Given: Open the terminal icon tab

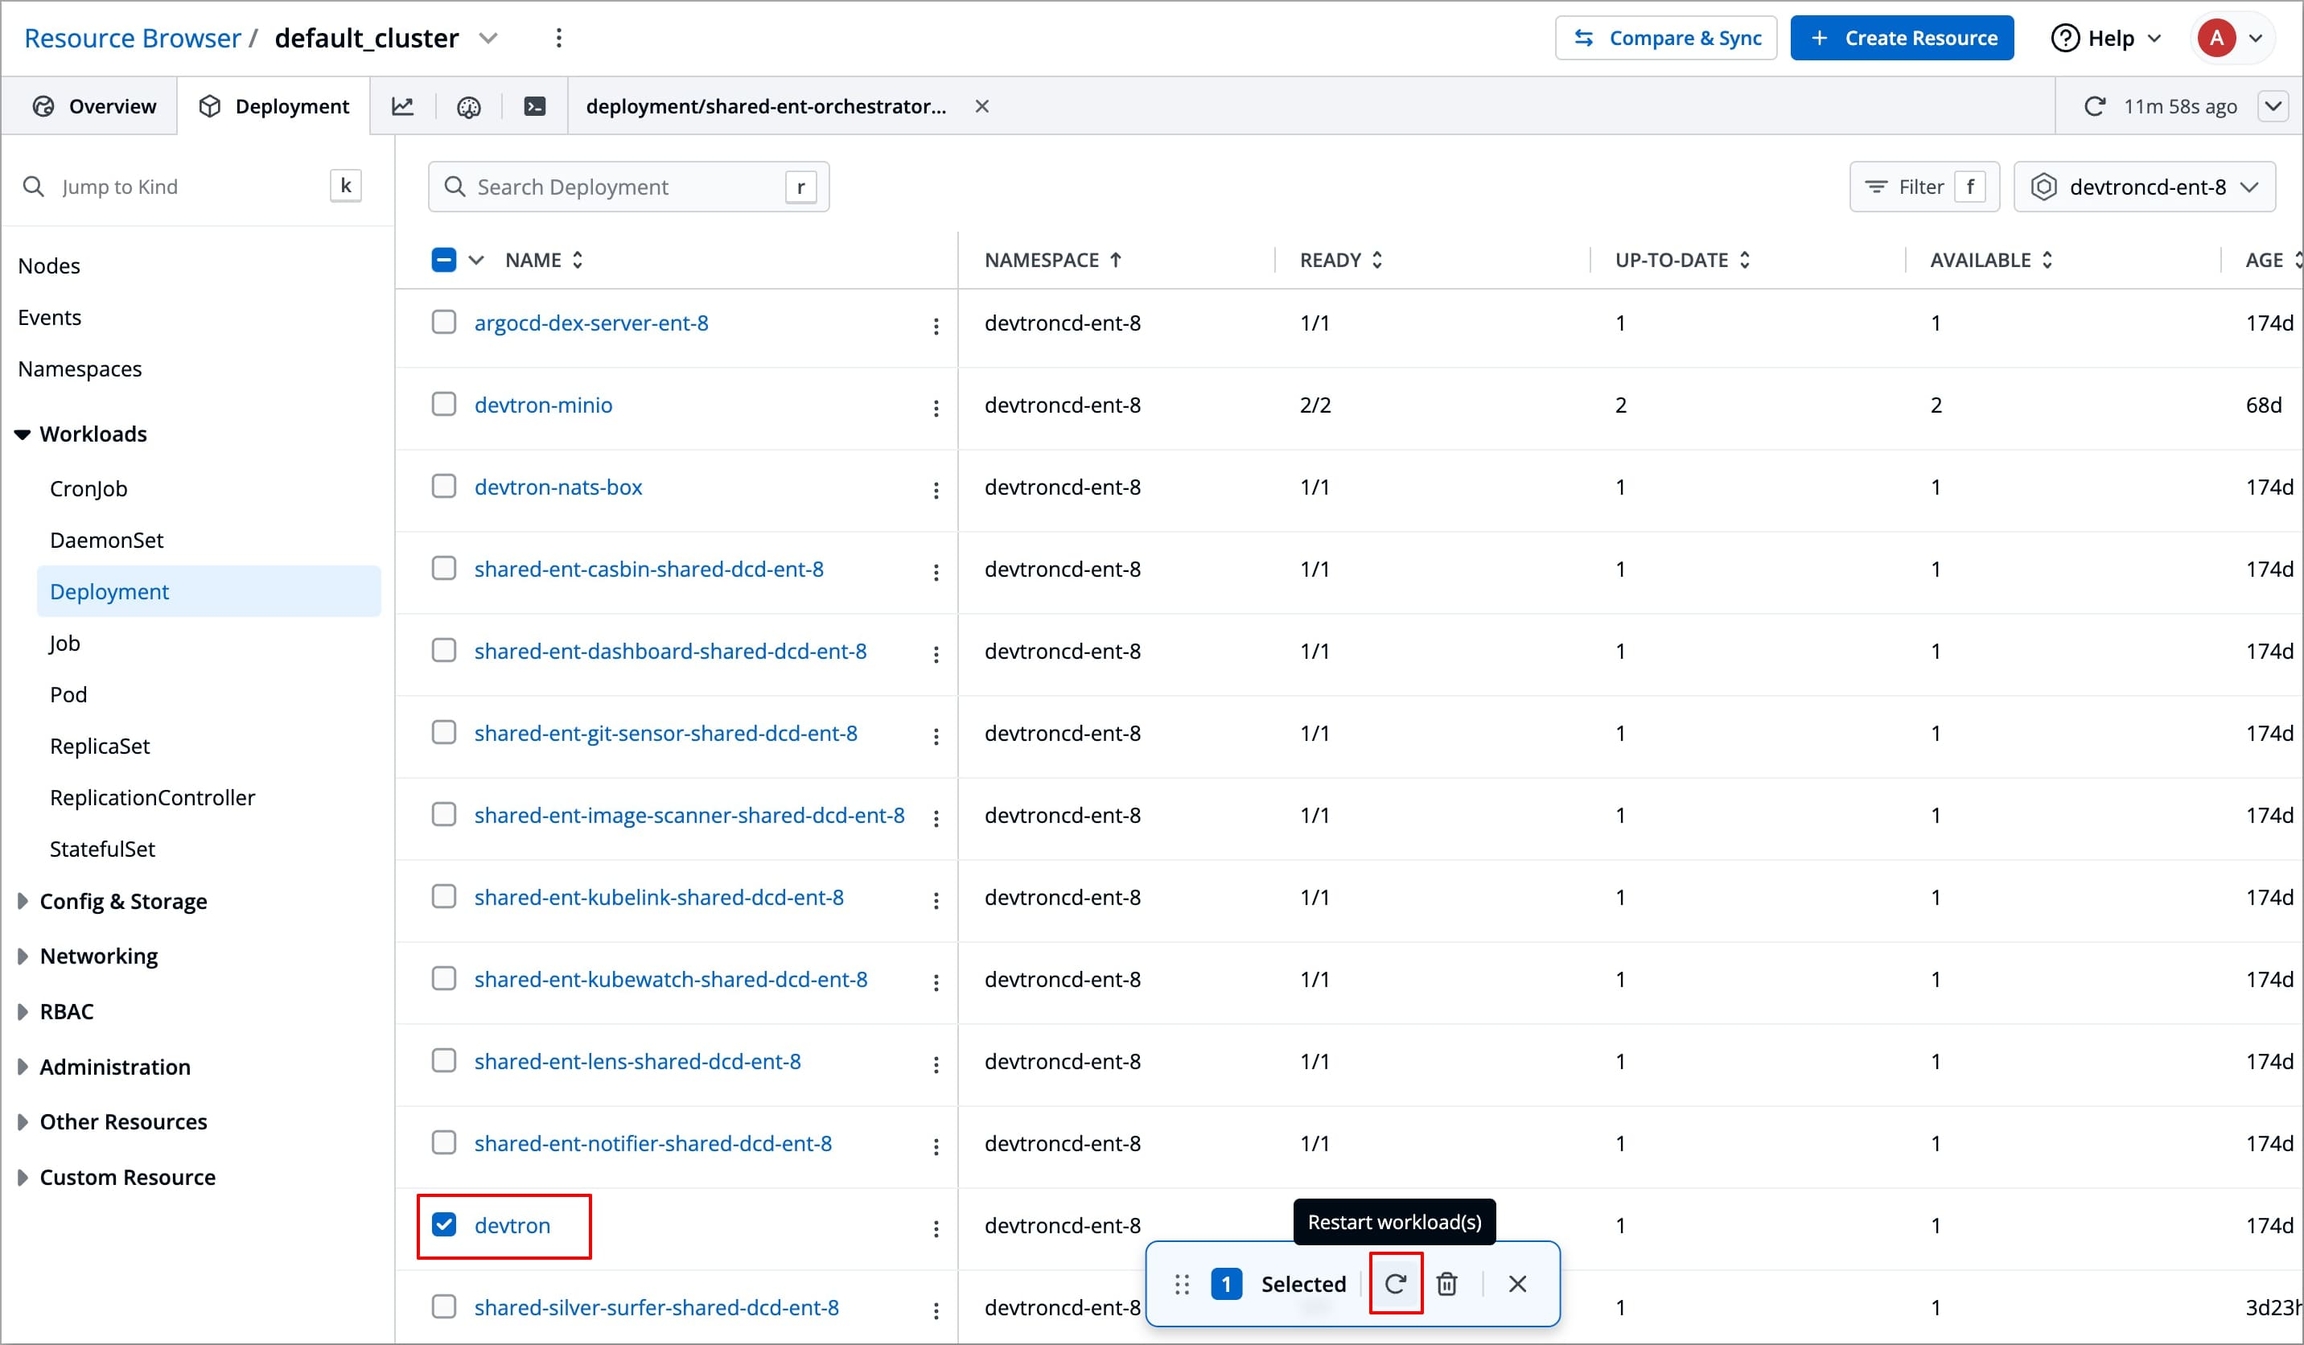Looking at the screenshot, I should 535,106.
